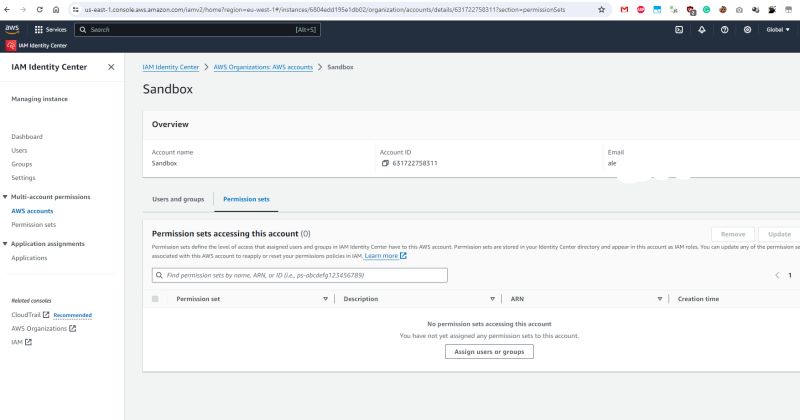Click the site information icon in address bar
Image resolution: width=800 pixels, height=420 pixels.
76,10
